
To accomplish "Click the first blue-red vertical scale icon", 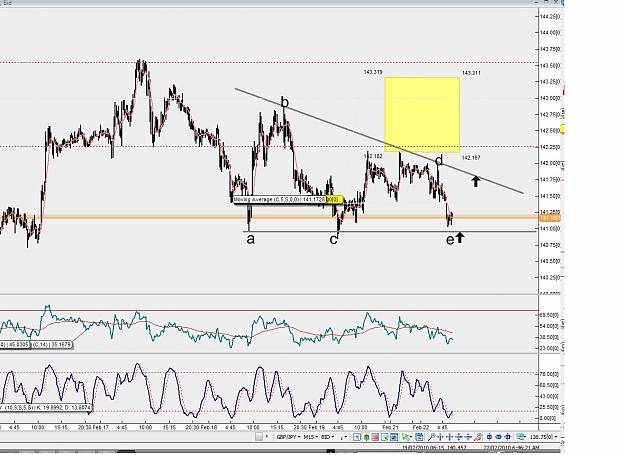I will pos(459,437).
